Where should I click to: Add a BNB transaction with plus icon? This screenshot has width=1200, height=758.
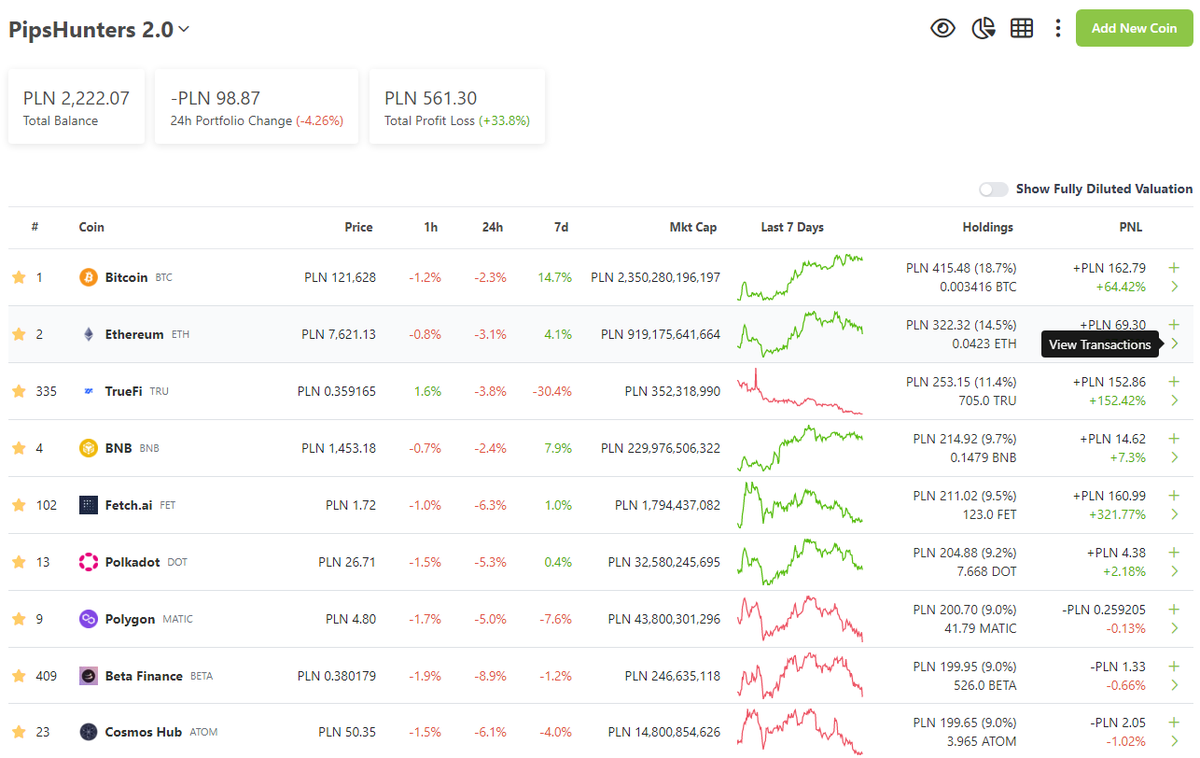(1174, 438)
